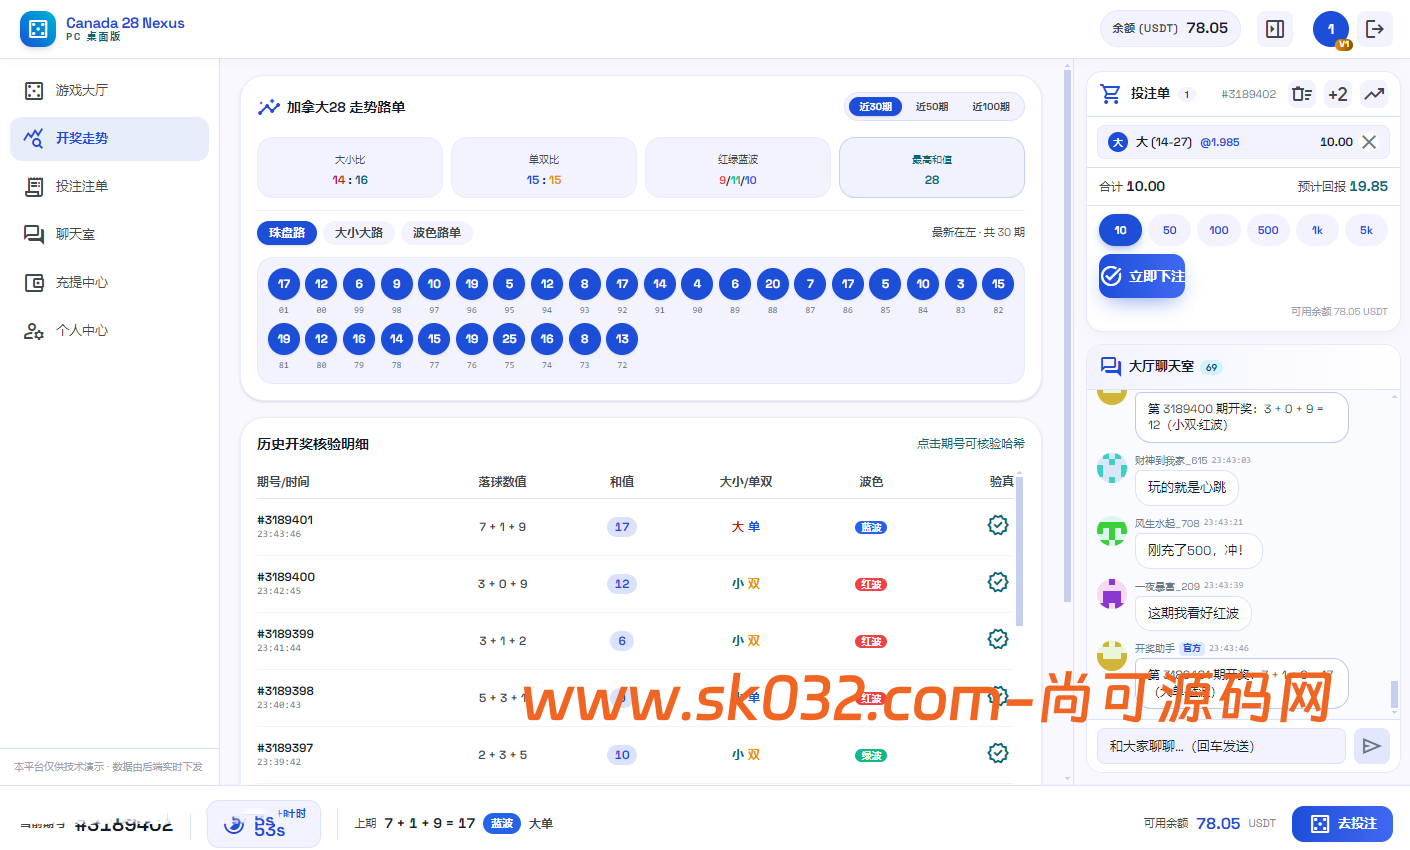
Task: Click avatar of user 风生水起_708
Action: (x=1112, y=531)
